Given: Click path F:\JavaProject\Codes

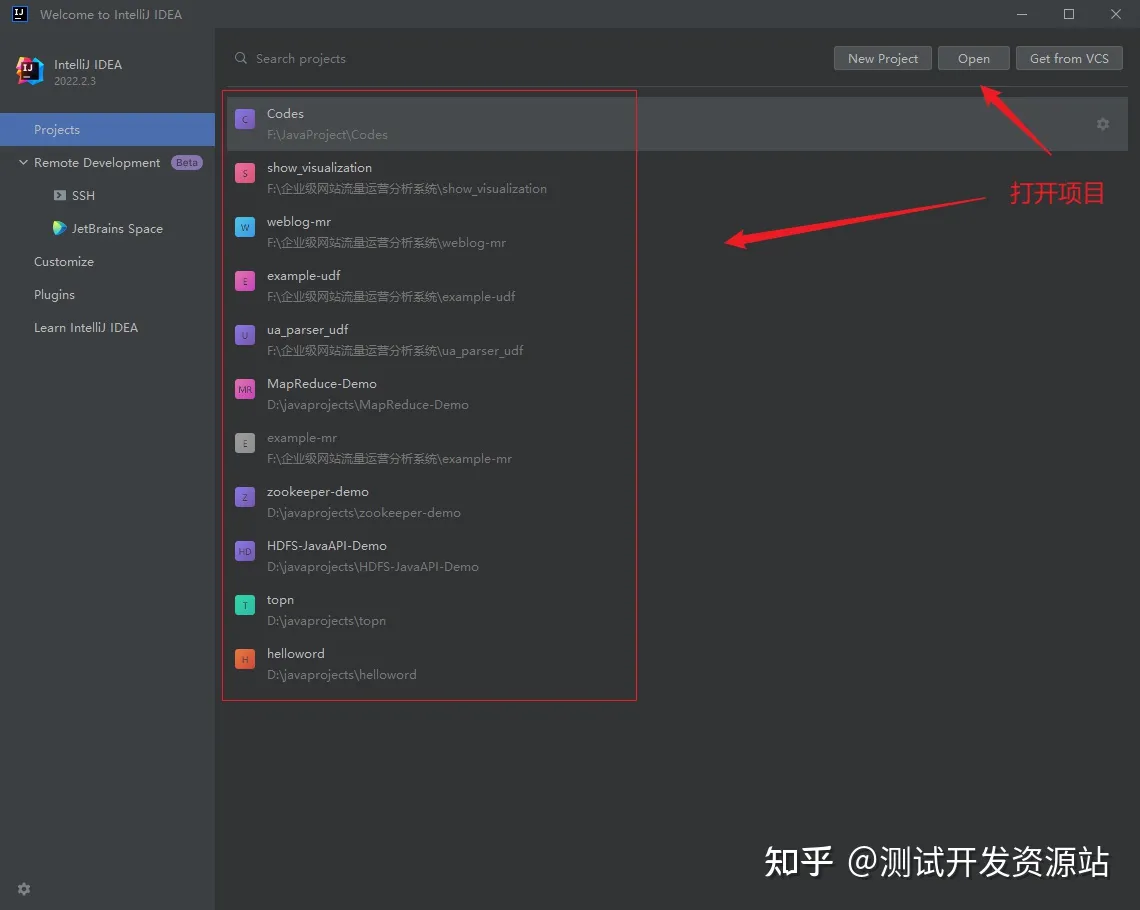Looking at the screenshot, I should pos(327,134).
